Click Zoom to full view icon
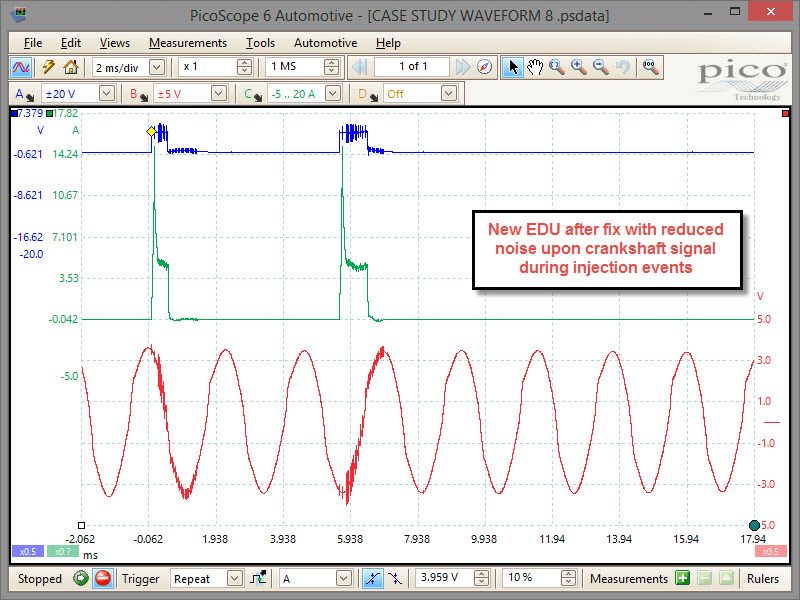This screenshot has width=800, height=600. coord(651,67)
